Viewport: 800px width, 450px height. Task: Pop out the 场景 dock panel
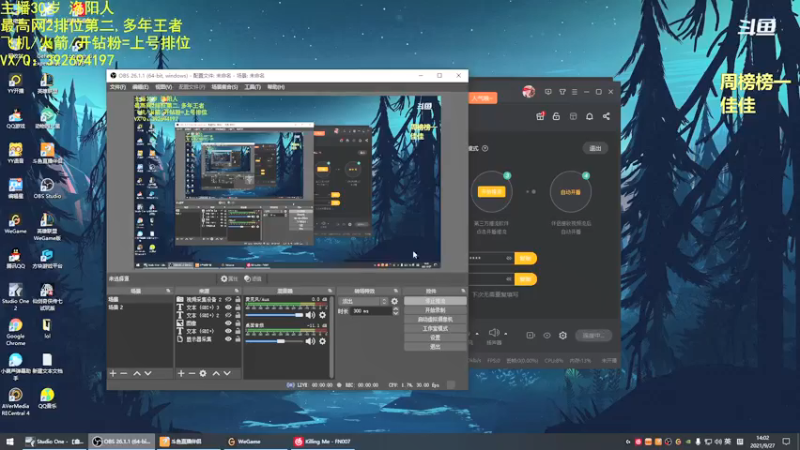168,291
